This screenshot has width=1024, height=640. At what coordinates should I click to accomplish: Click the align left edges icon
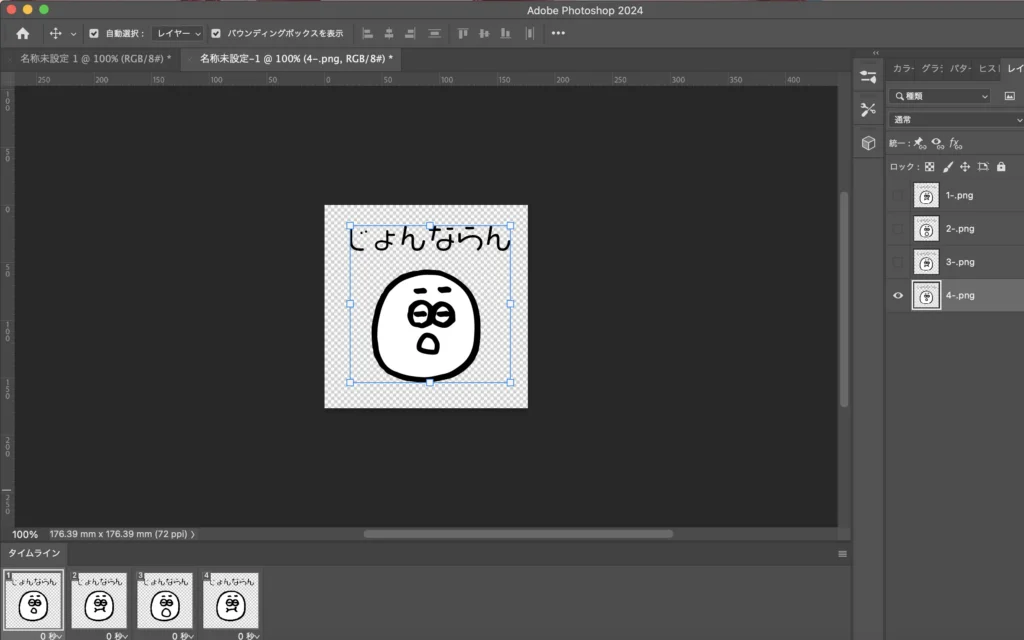(x=367, y=33)
